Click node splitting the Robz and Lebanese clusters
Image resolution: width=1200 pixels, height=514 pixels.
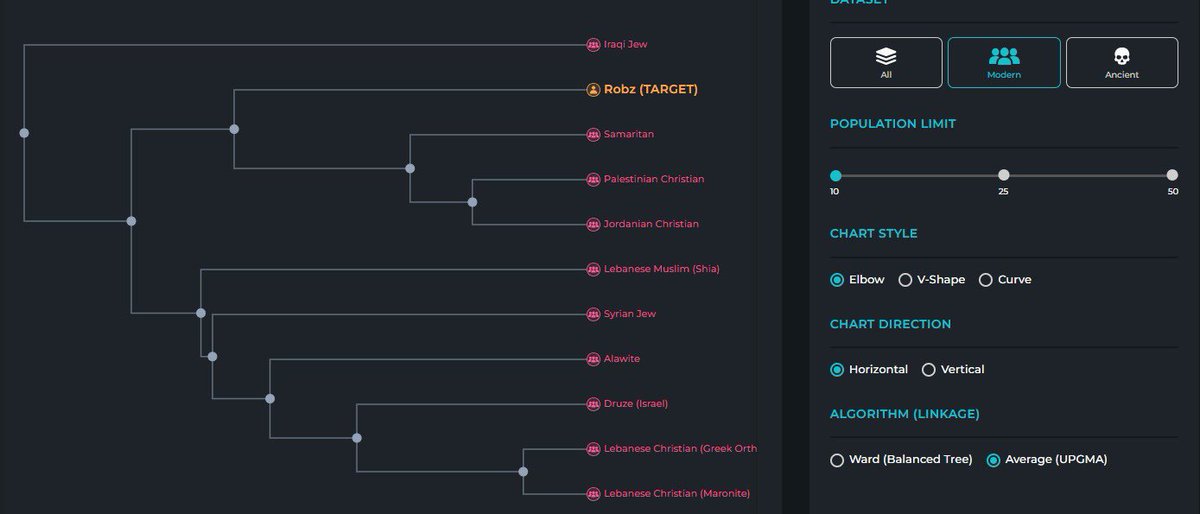pyautogui.click(x=131, y=221)
